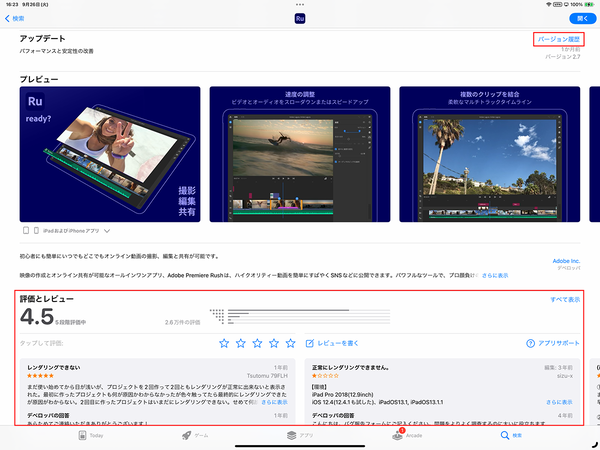The height and width of the screenshot is (450, 600).
Task: Open the Adobe Inc. developer page
Action: click(566, 262)
